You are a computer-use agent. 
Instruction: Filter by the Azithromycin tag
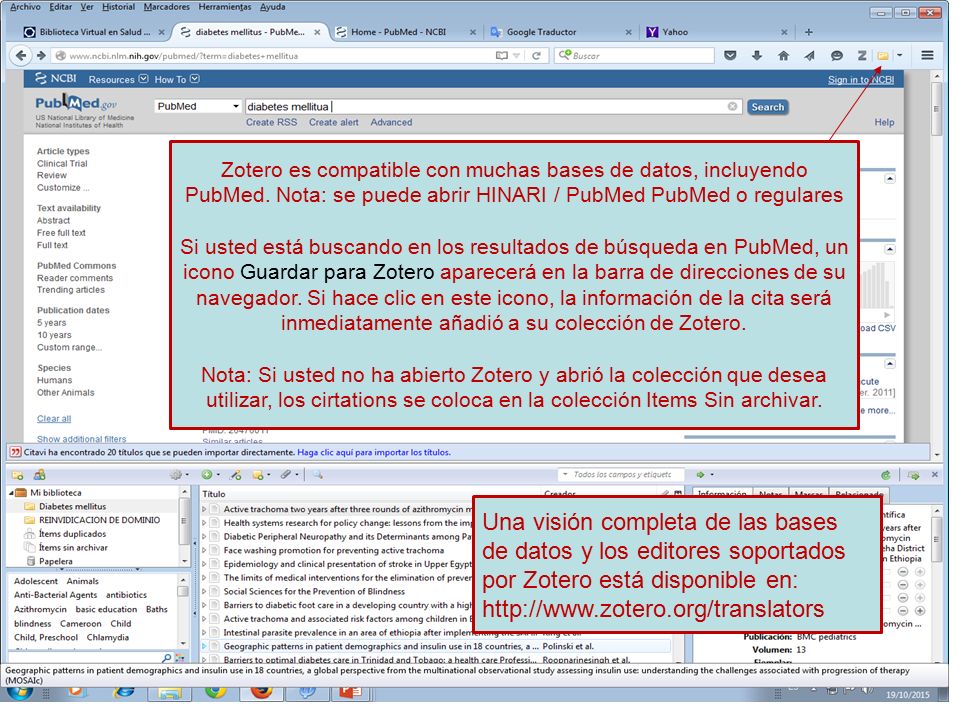coord(40,610)
